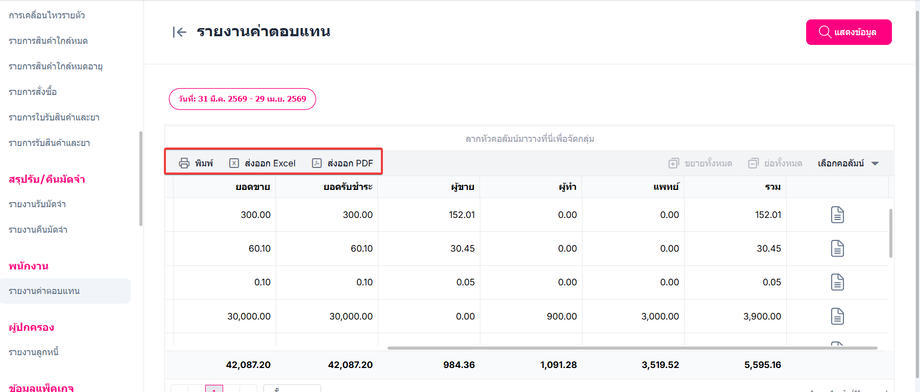Open การเคลื่อนไหวรายตัว in the sidebar
Image resolution: width=920 pixels, height=392 pixels.
click(x=47, y=15)
